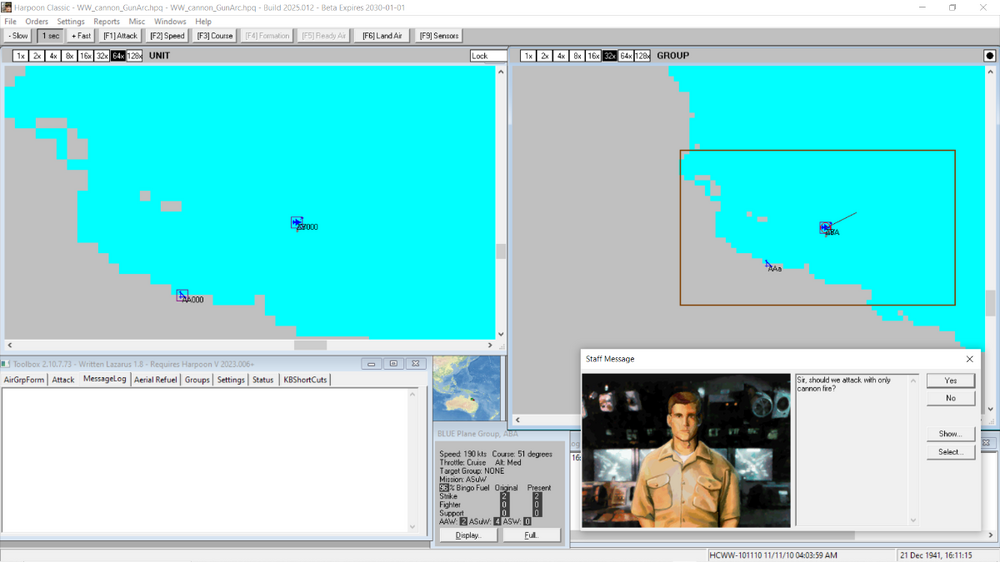Set Unit map zoom to 128x
This screenshot has width=1000, height=562.
click(135, 56)
